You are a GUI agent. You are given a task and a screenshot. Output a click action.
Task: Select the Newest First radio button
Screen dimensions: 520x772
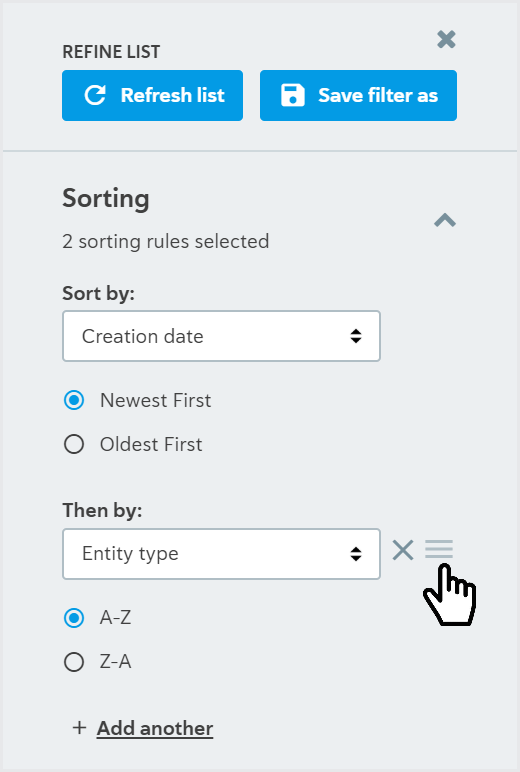click(74, 400)
